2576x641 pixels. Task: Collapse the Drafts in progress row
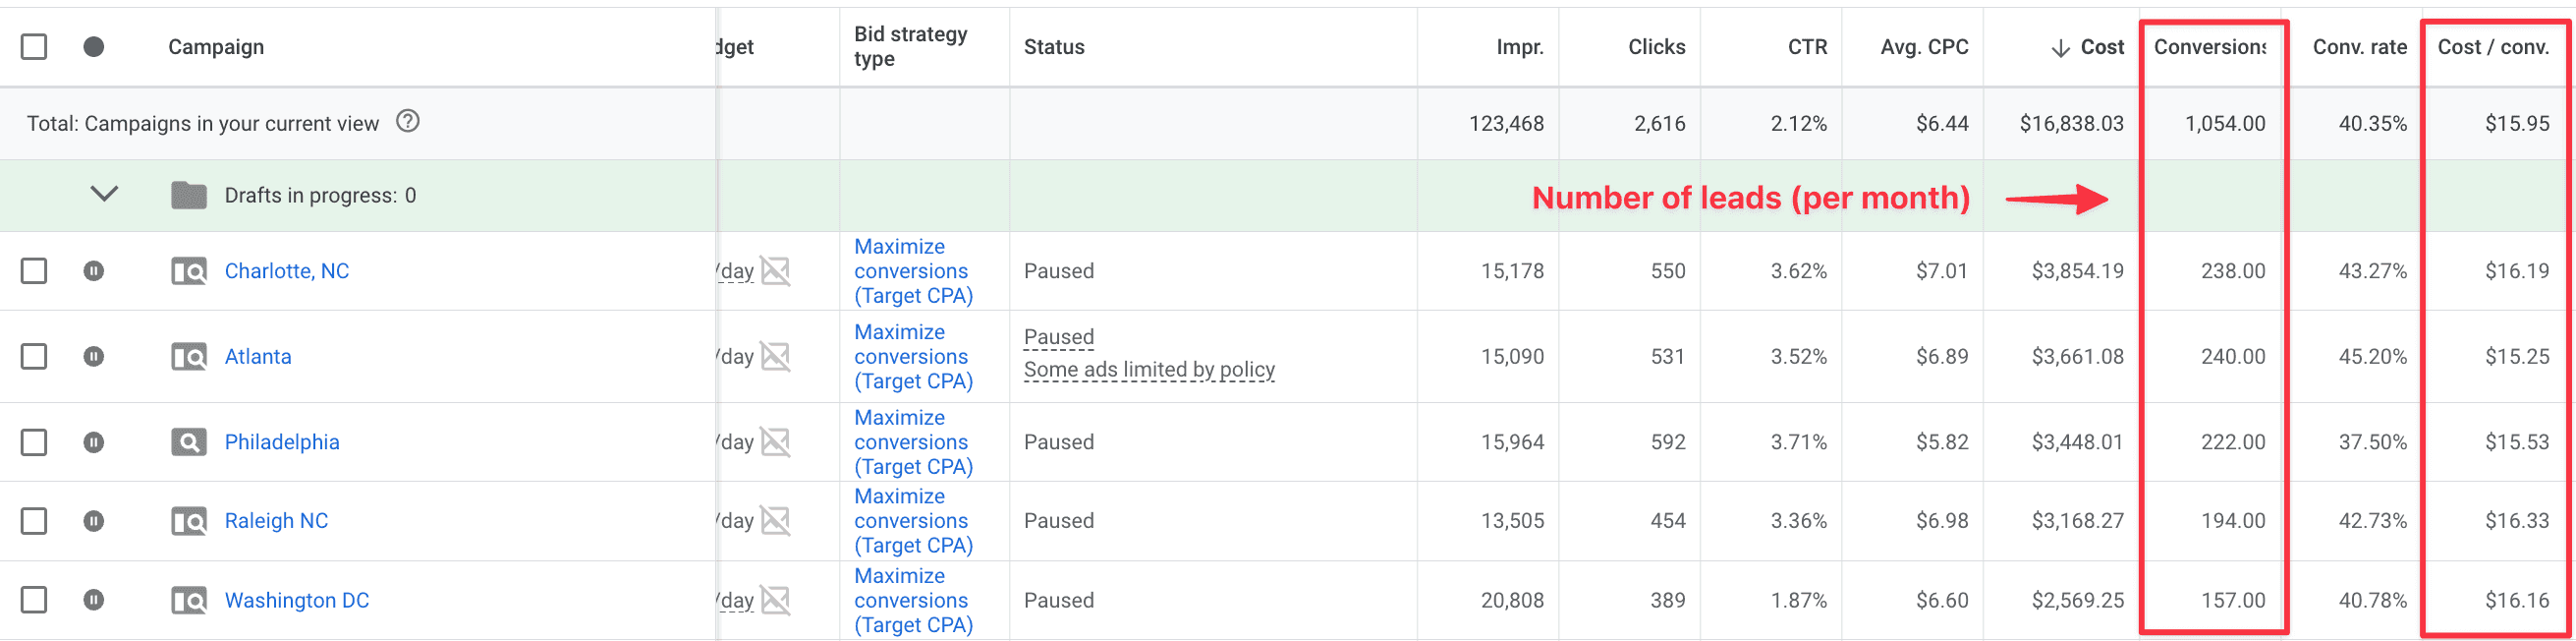[104, 193]
